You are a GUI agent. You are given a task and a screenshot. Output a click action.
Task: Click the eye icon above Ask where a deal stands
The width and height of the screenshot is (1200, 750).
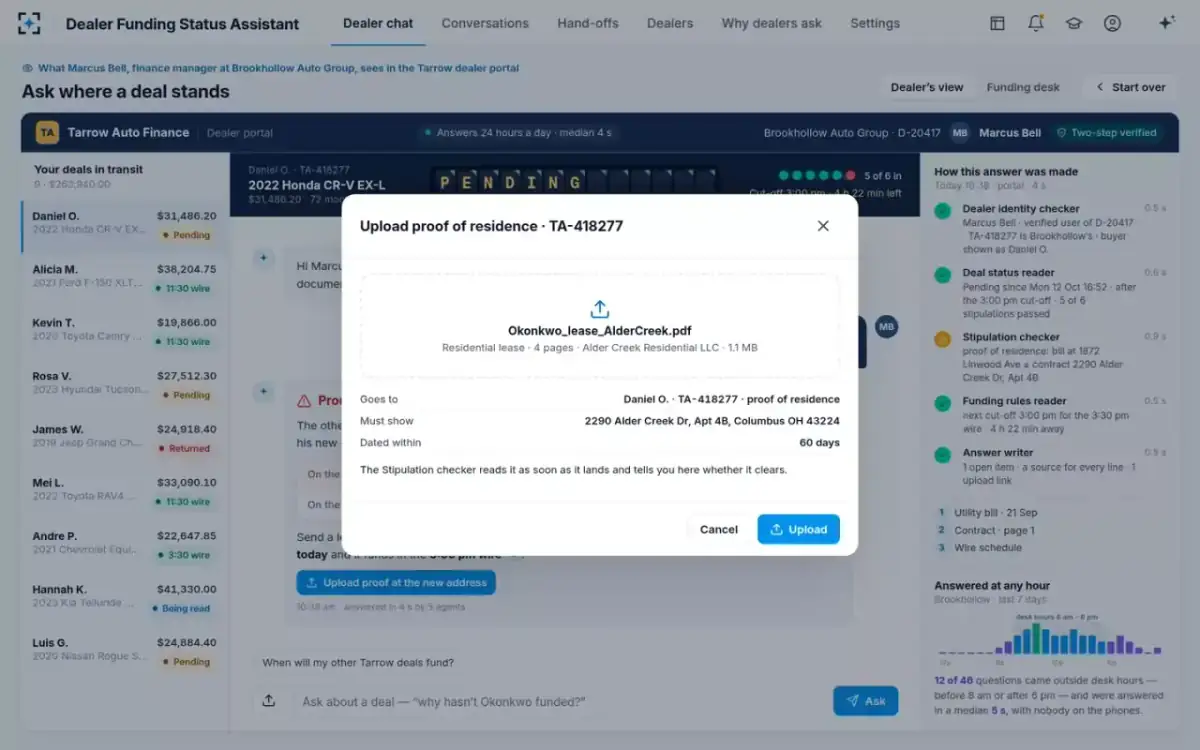tap(28, 68)
